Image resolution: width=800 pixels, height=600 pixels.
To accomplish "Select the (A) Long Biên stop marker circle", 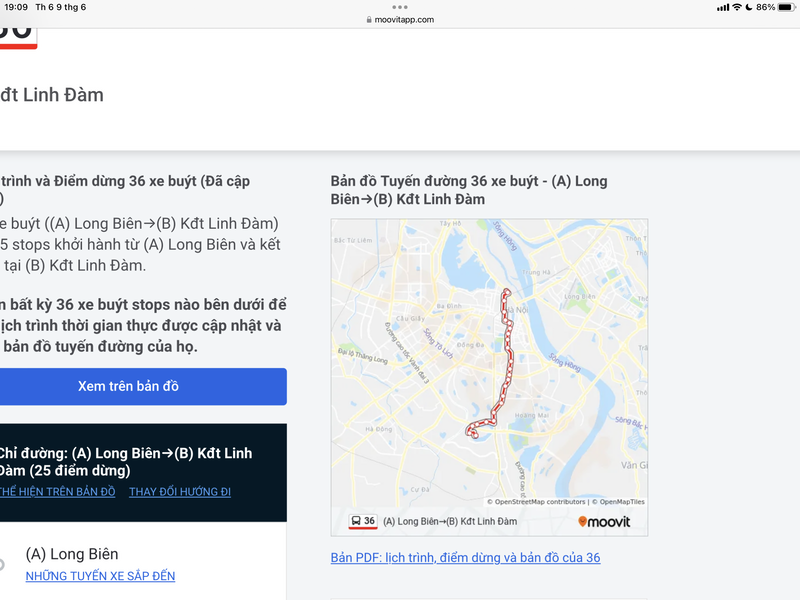I will click(2, 564).
